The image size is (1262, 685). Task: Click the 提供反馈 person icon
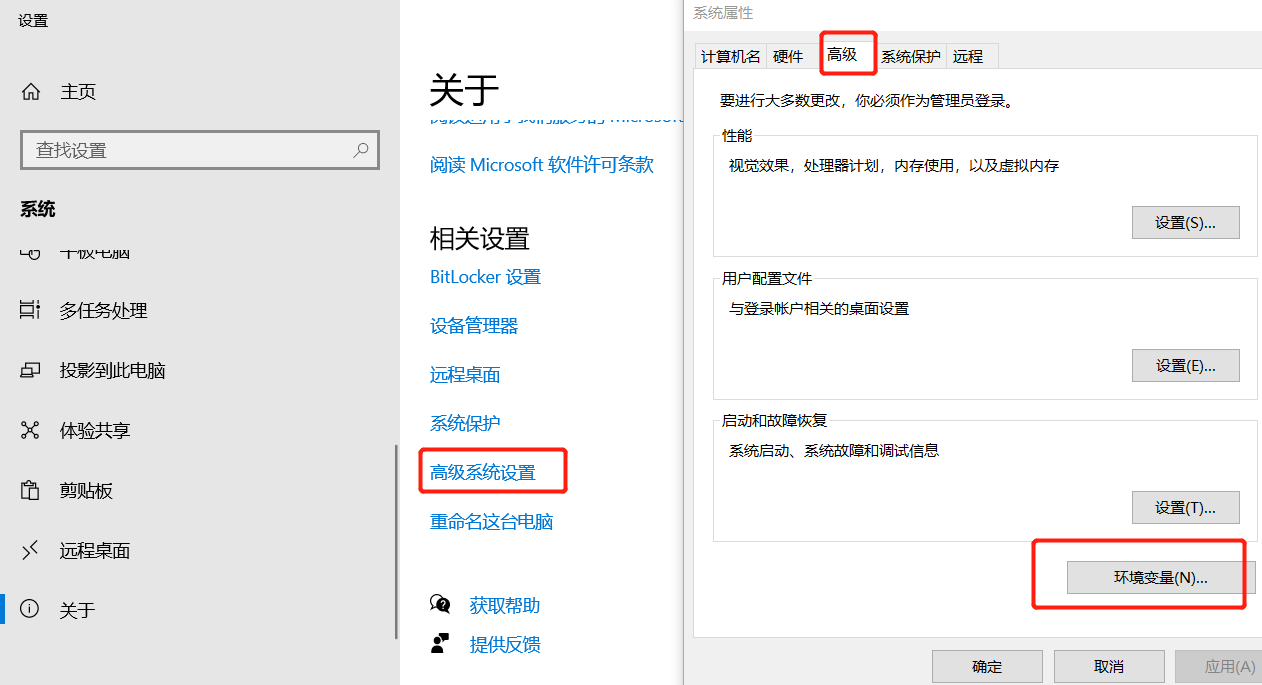pyautogui.click(x=440, y=643)
